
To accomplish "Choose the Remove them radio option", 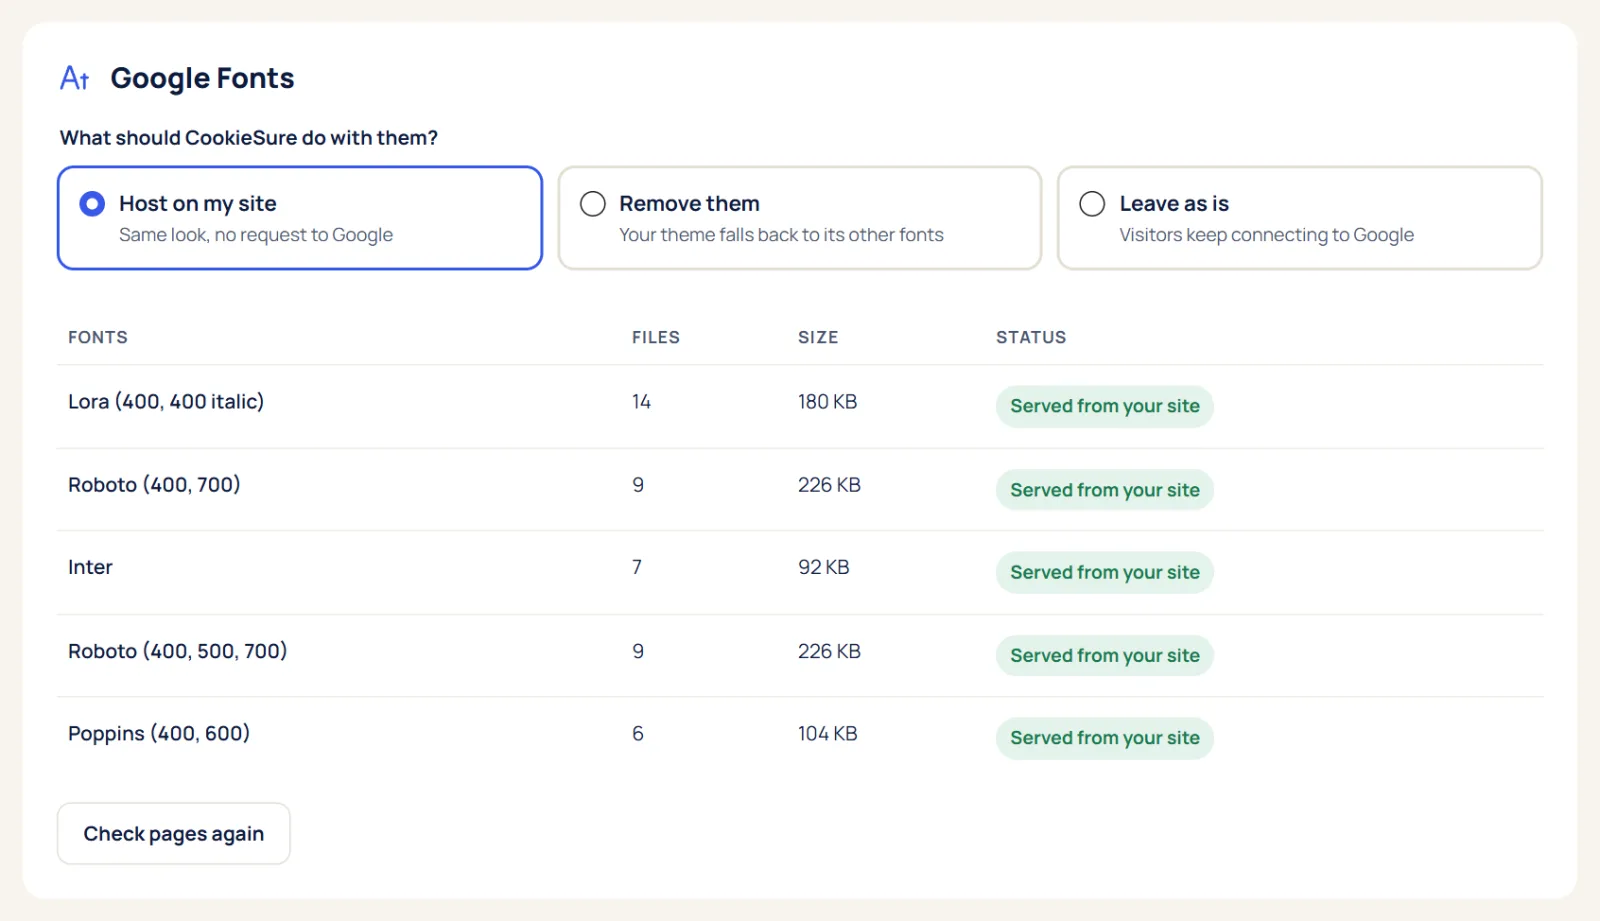I will pos(593,204).
